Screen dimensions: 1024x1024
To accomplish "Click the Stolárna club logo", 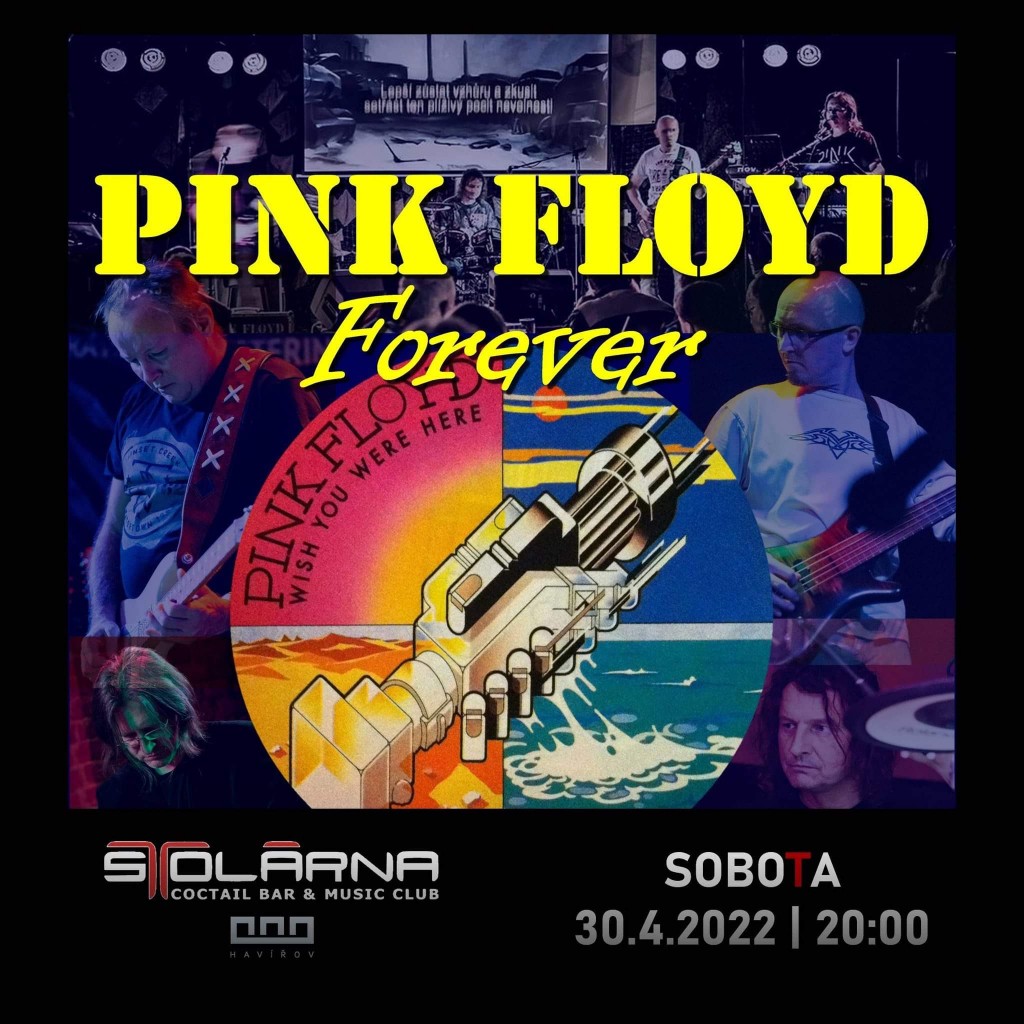I will [x=271, y=870].
